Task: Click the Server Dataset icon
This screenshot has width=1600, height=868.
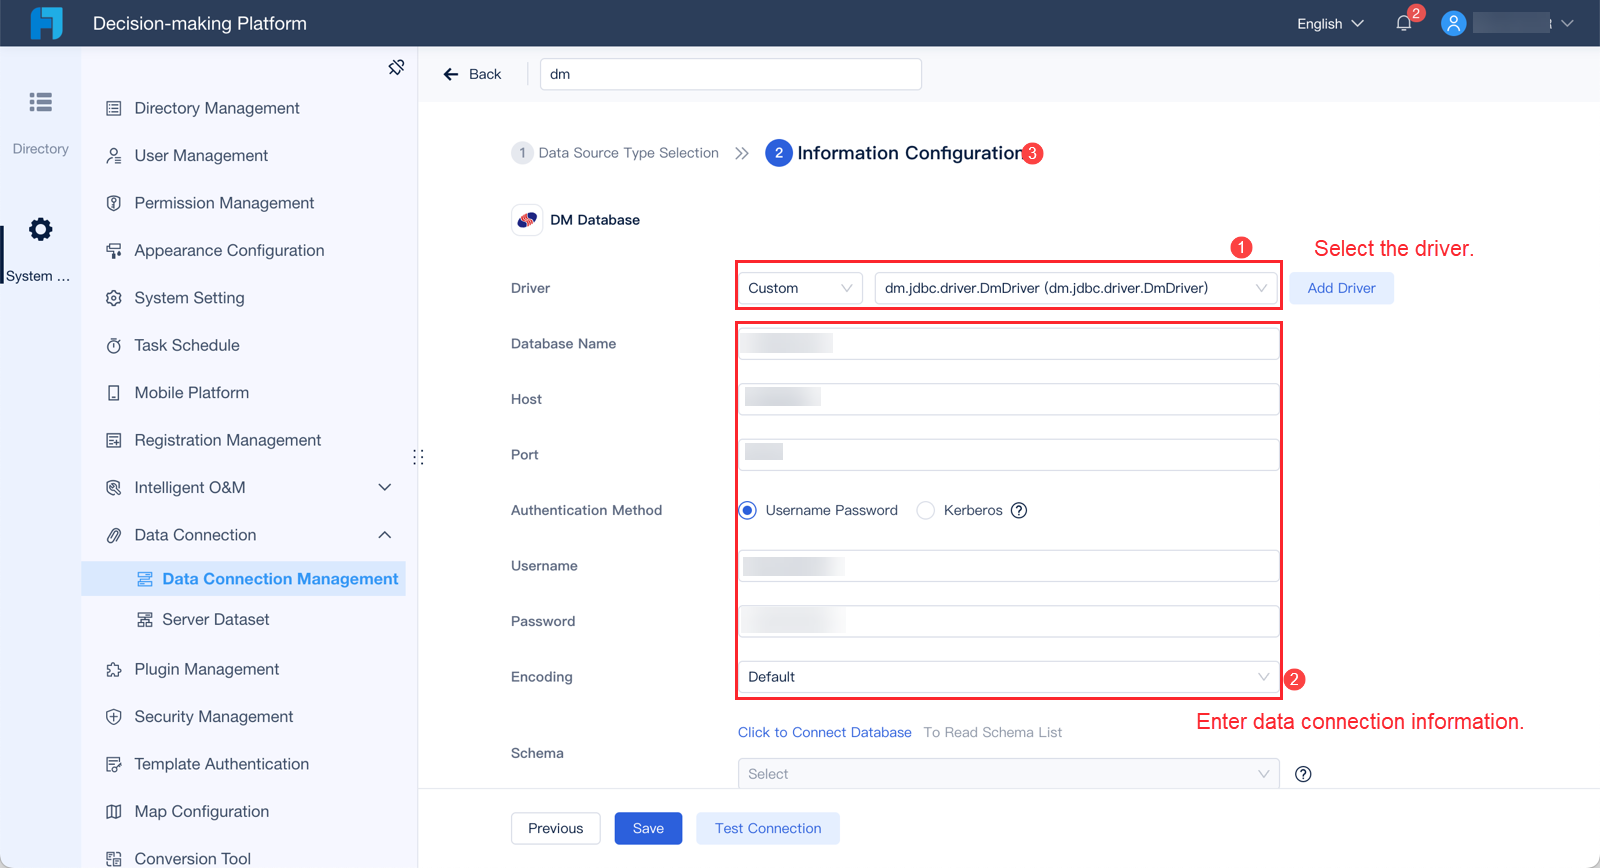Action: tap(145, 620)
